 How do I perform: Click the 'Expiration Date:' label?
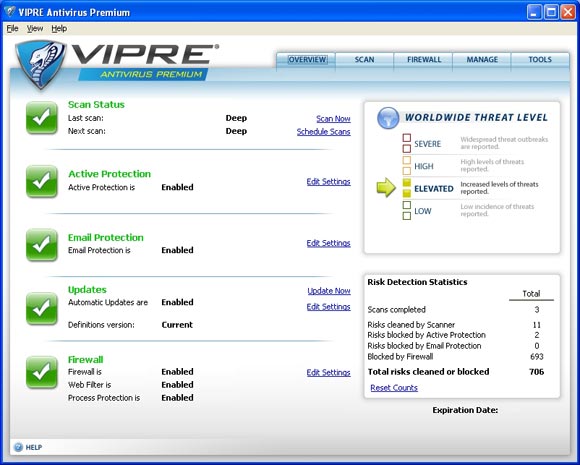point(465,410)
